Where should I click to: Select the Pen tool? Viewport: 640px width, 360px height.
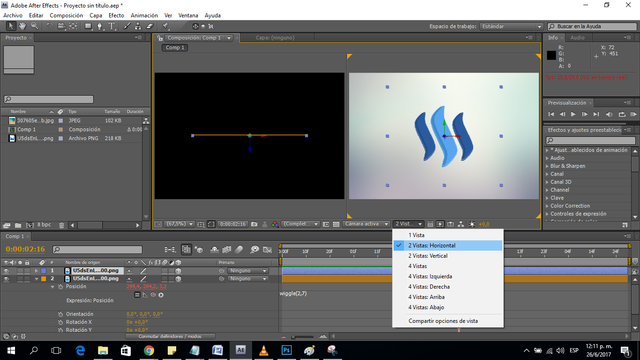click(100, 26)
